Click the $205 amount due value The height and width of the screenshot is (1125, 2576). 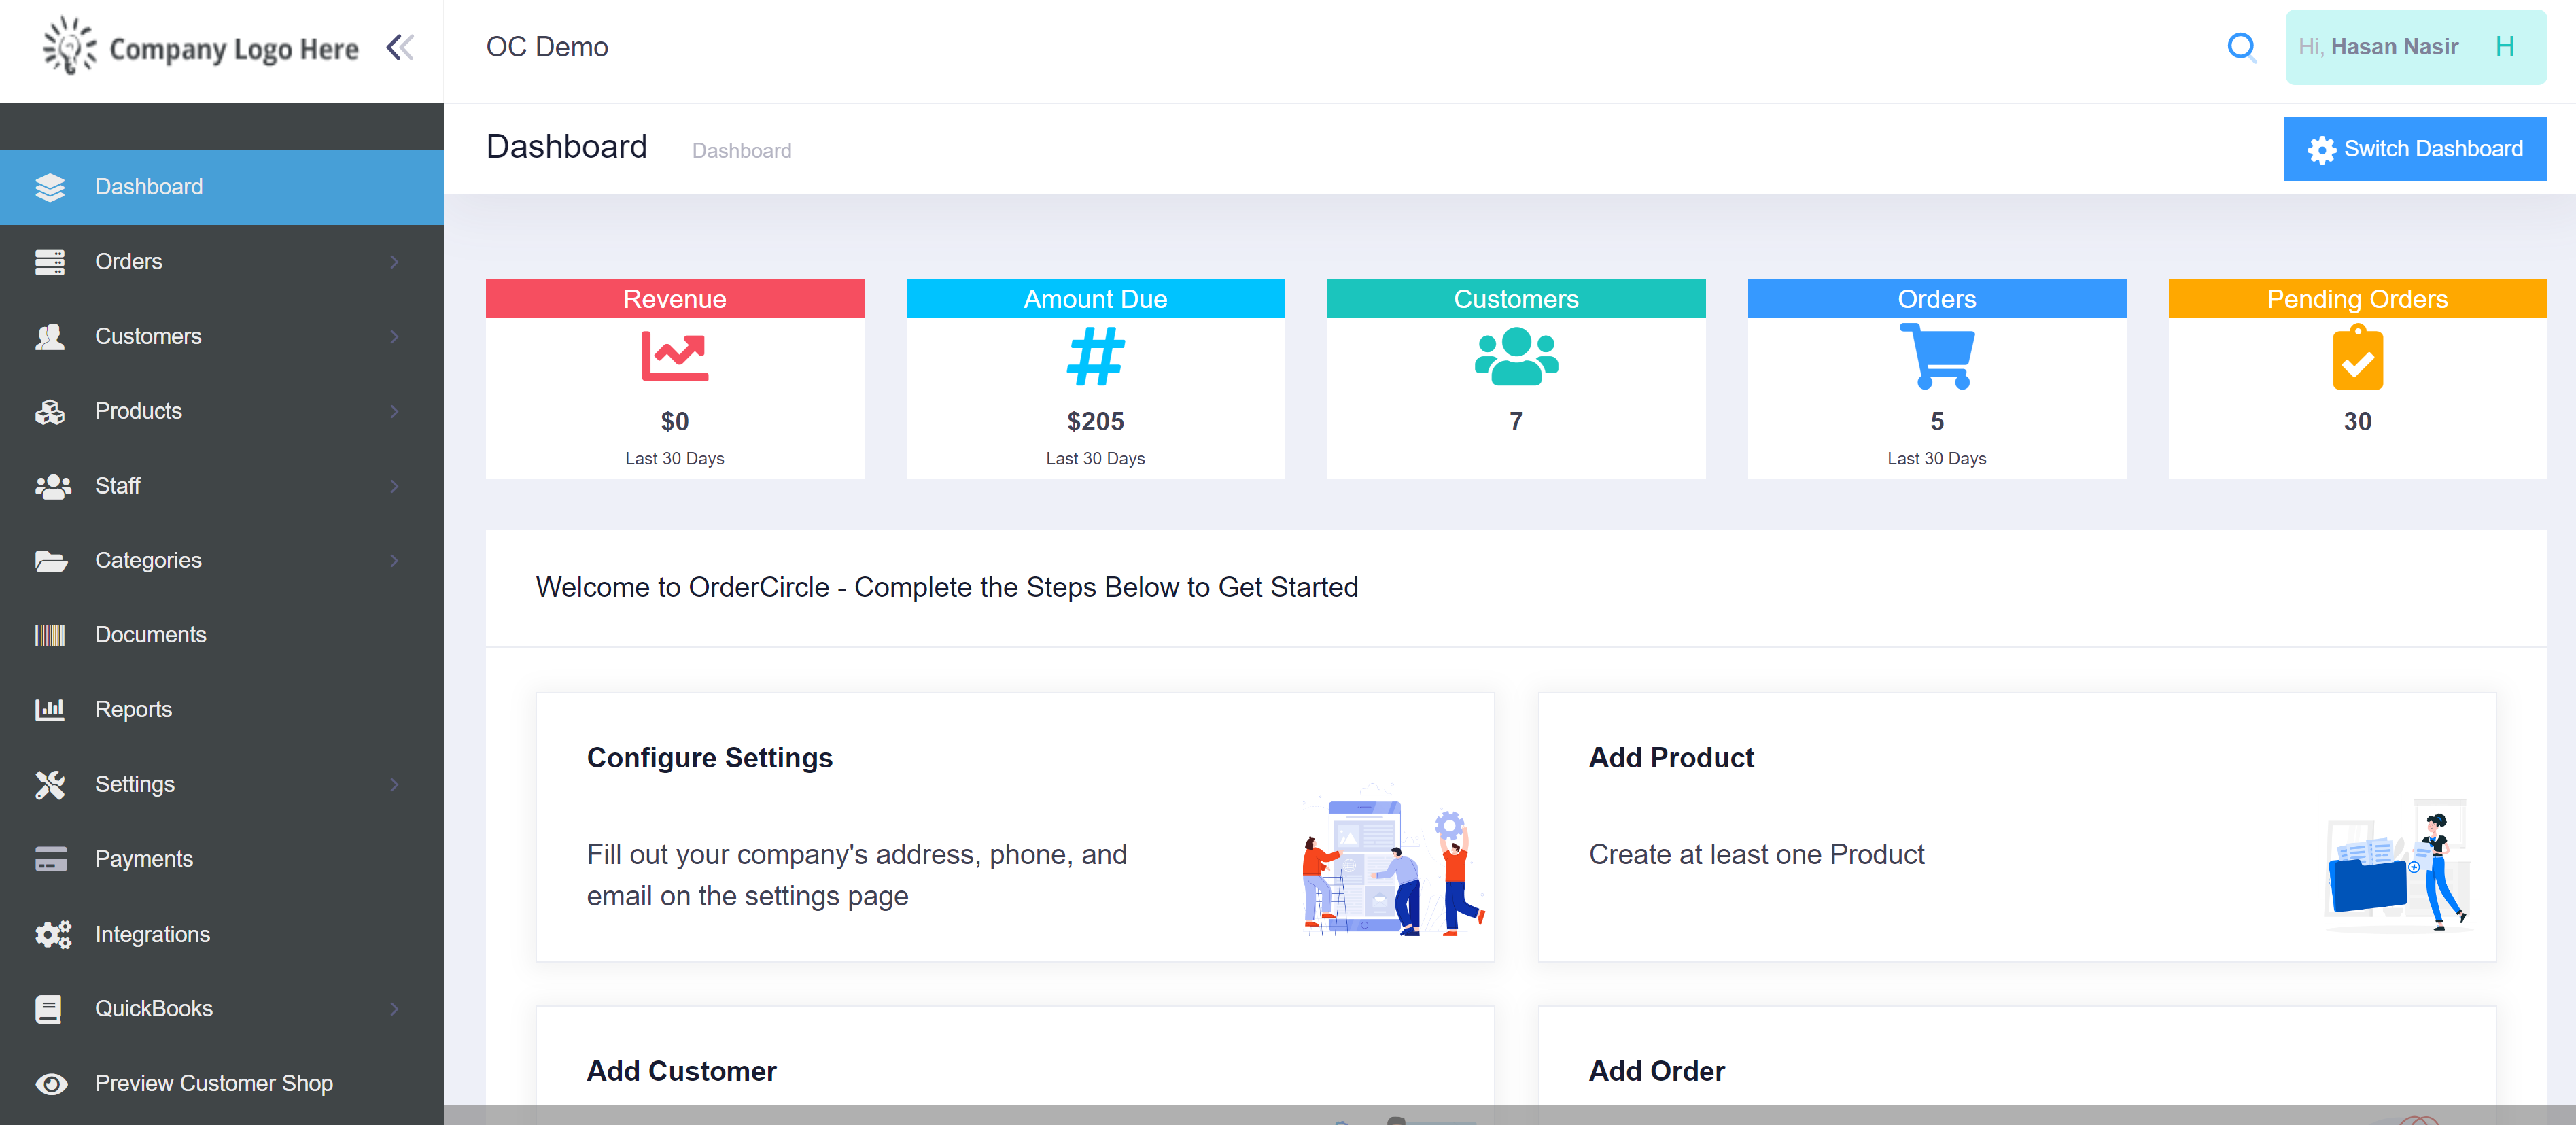point(1095,422)
